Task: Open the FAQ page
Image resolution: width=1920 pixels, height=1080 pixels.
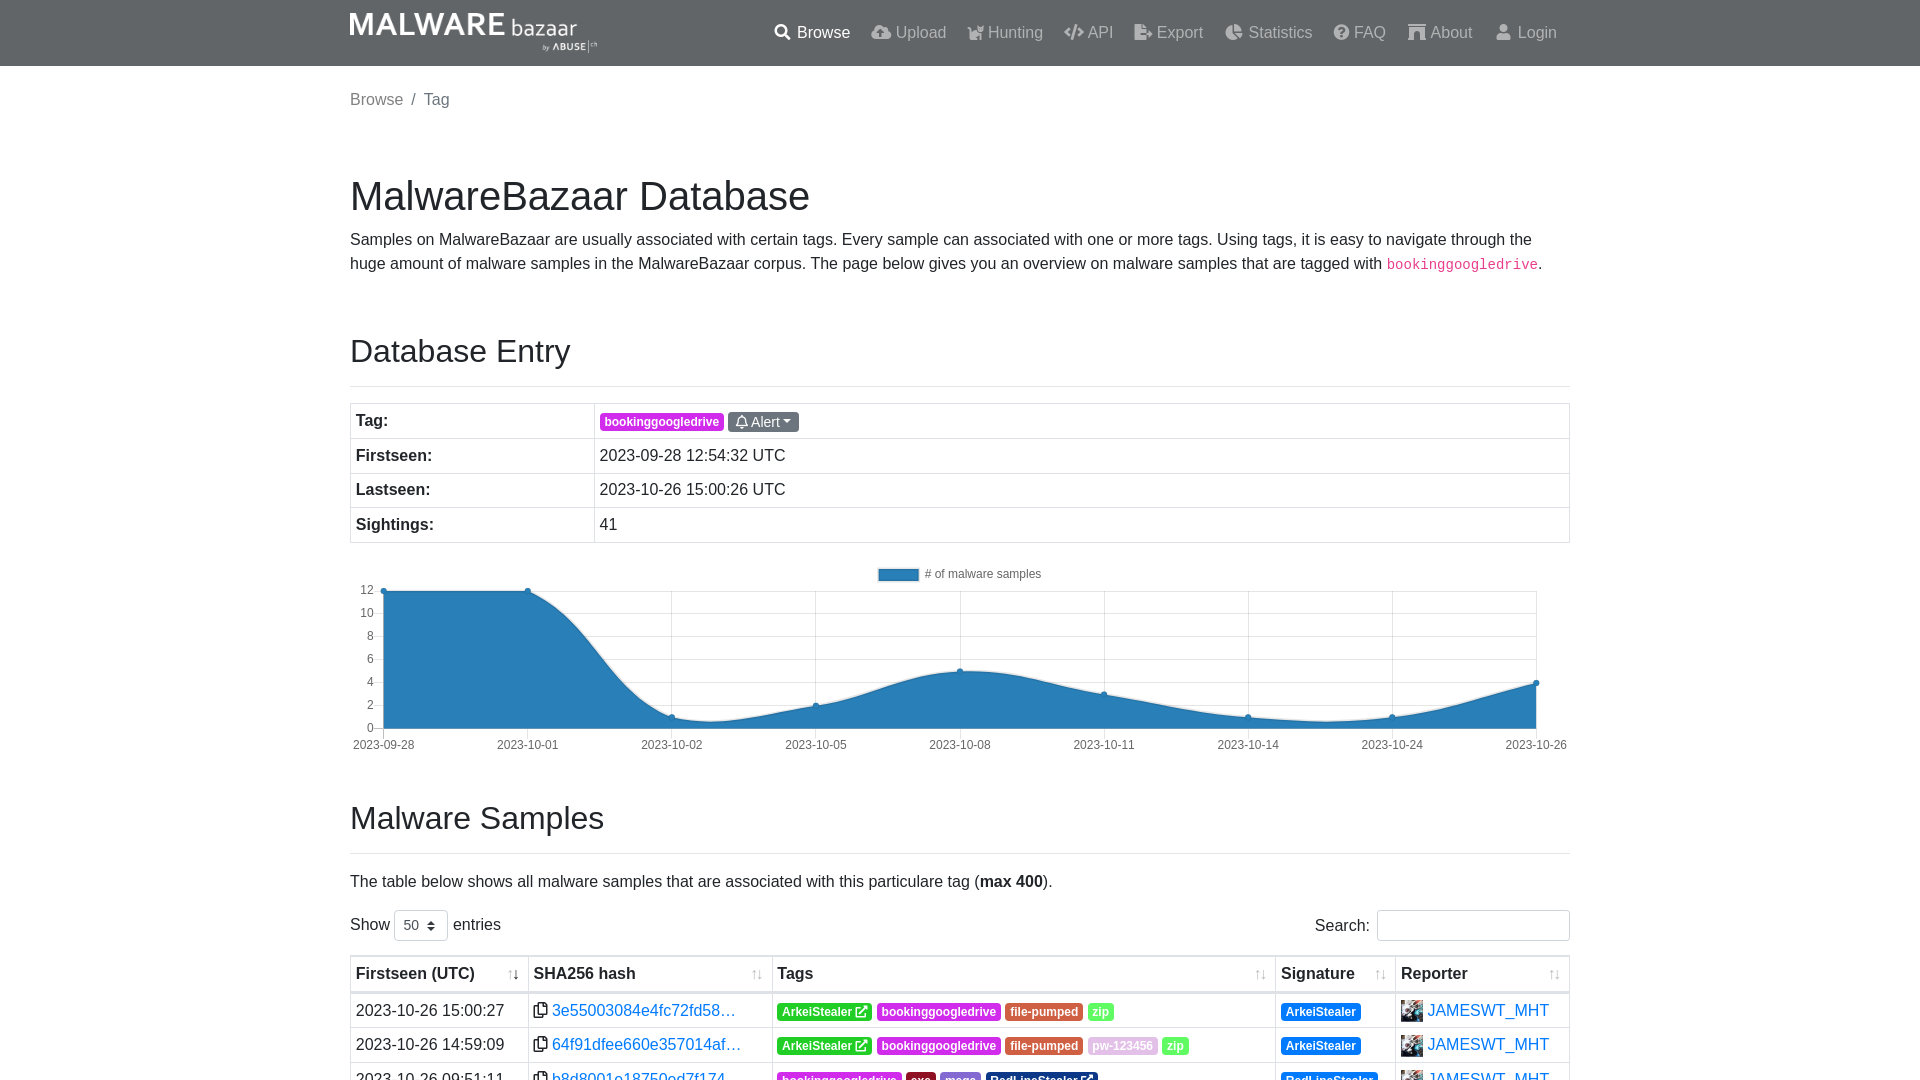Action: pos(1359,33)
